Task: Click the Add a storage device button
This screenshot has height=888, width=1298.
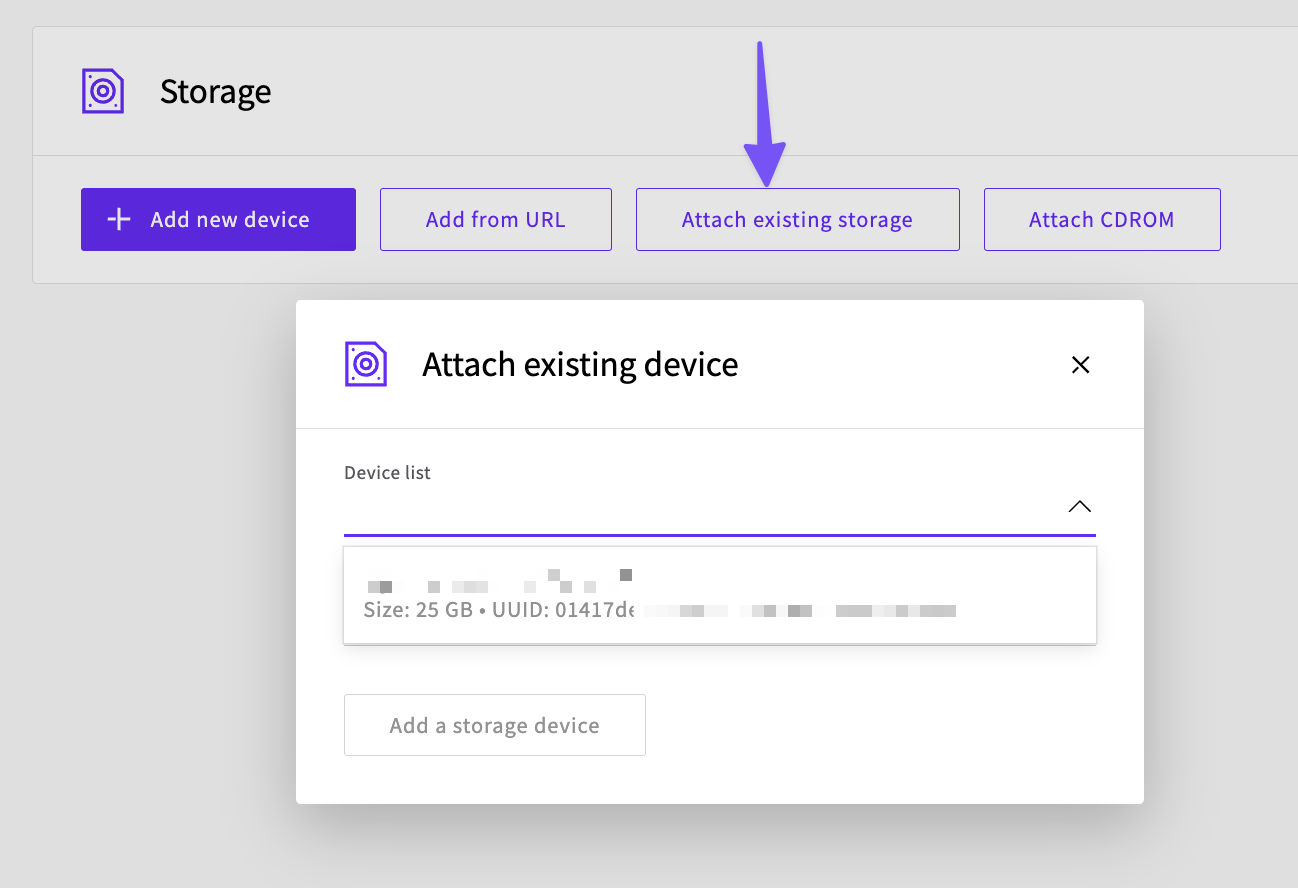Action: (x=495, y=725)
